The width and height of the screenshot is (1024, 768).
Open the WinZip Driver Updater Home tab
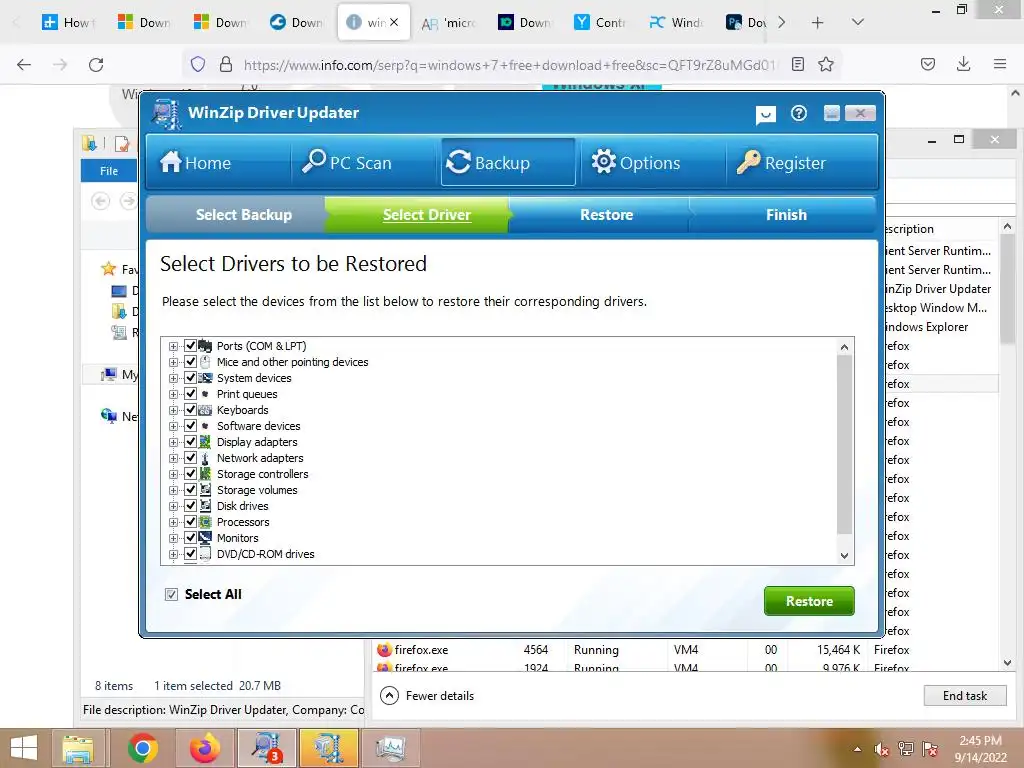pyautogui.click(x=218, y=162)
